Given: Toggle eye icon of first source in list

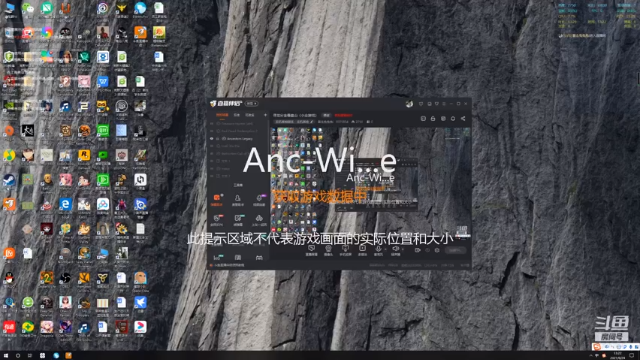Looking at the screenshot, I should click(211, 123).
